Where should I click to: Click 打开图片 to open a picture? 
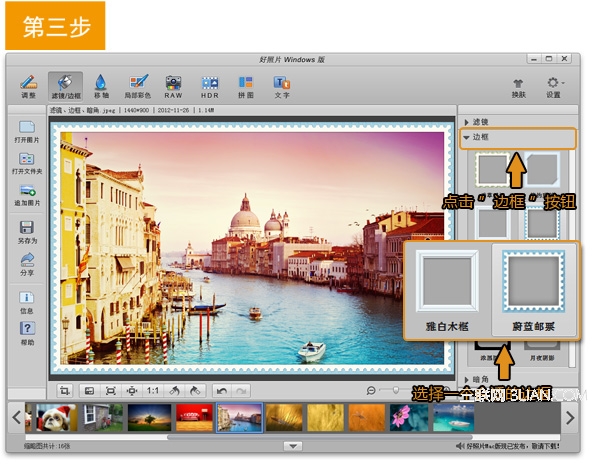27,132
